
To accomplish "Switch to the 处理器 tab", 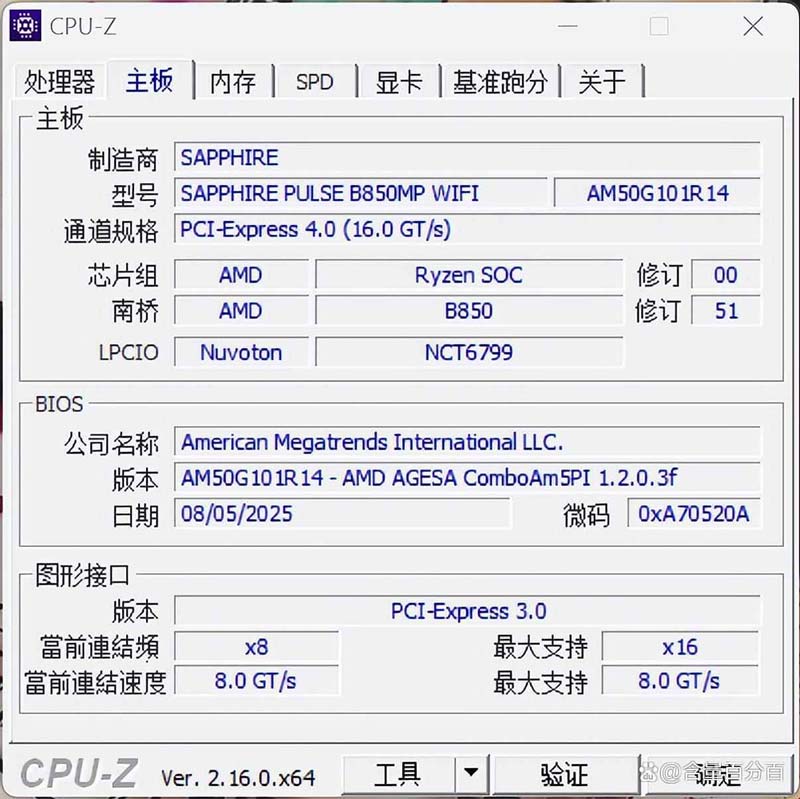I will click(x=60, y=82).
